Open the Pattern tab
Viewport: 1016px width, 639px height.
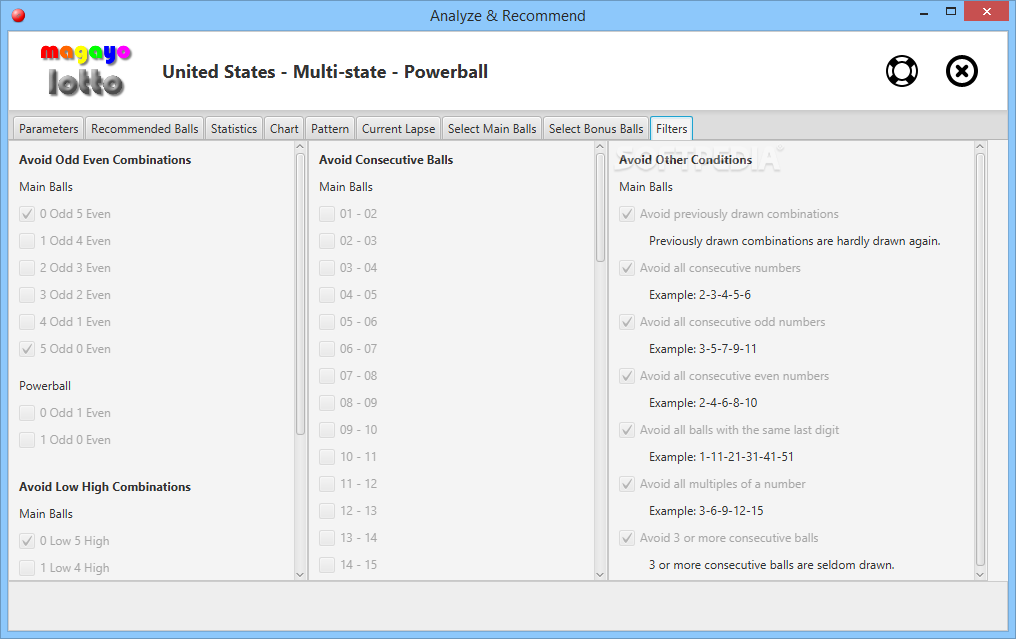click(x=330, y=128)
